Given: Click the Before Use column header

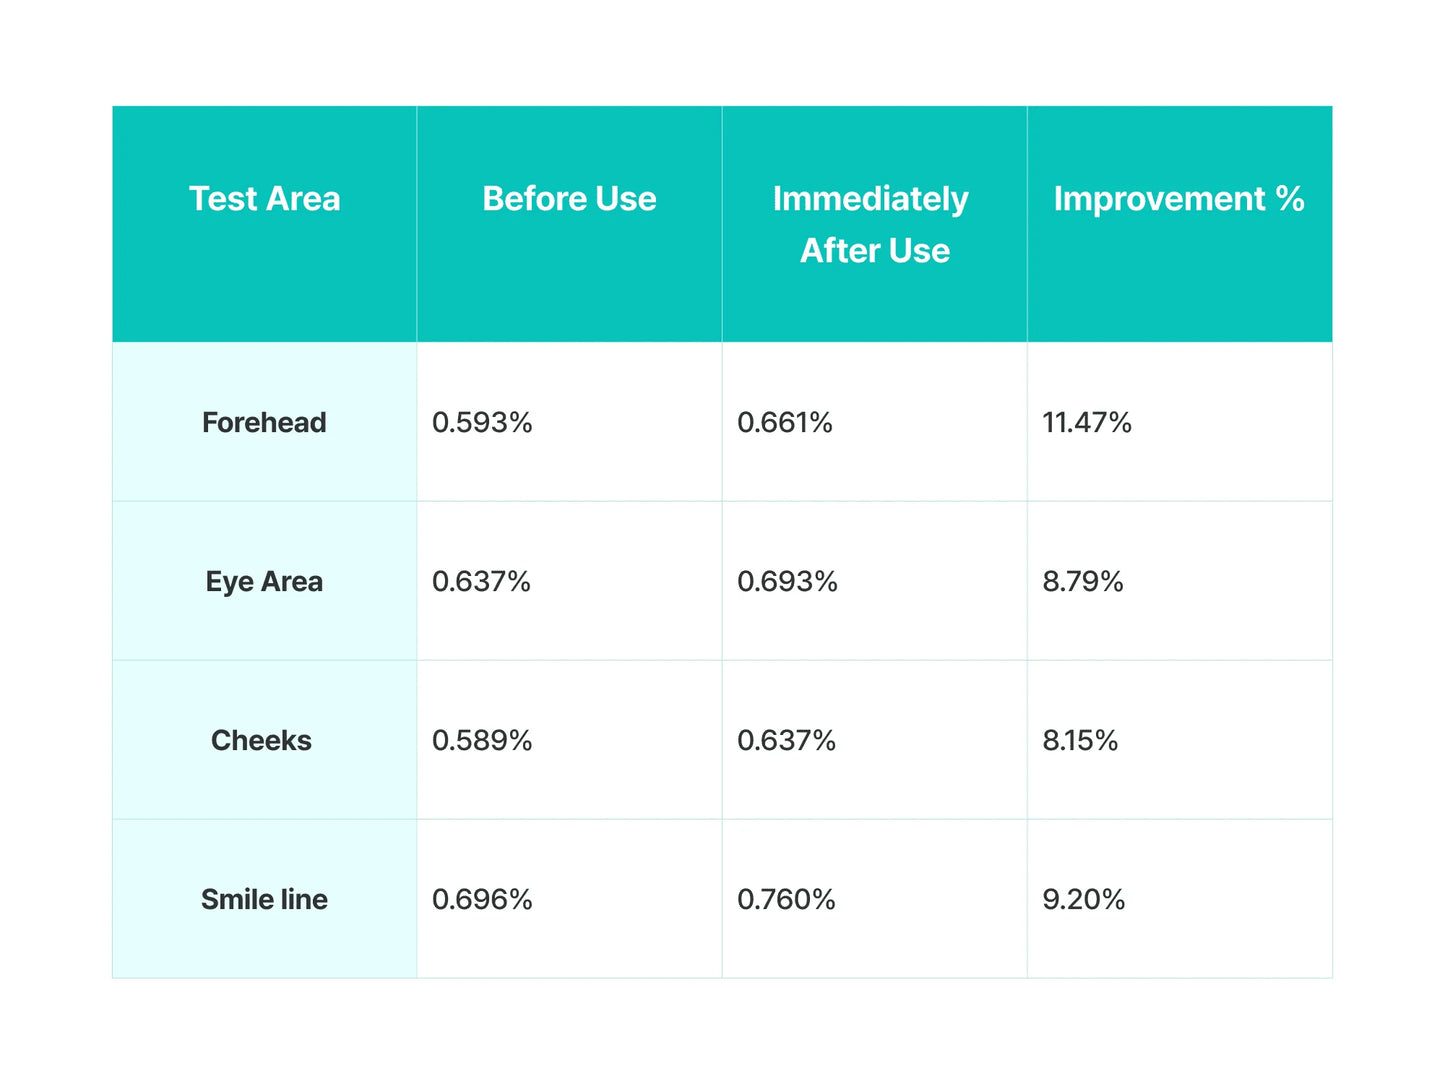Looking at the screenshot, I should tap(569, 199).
